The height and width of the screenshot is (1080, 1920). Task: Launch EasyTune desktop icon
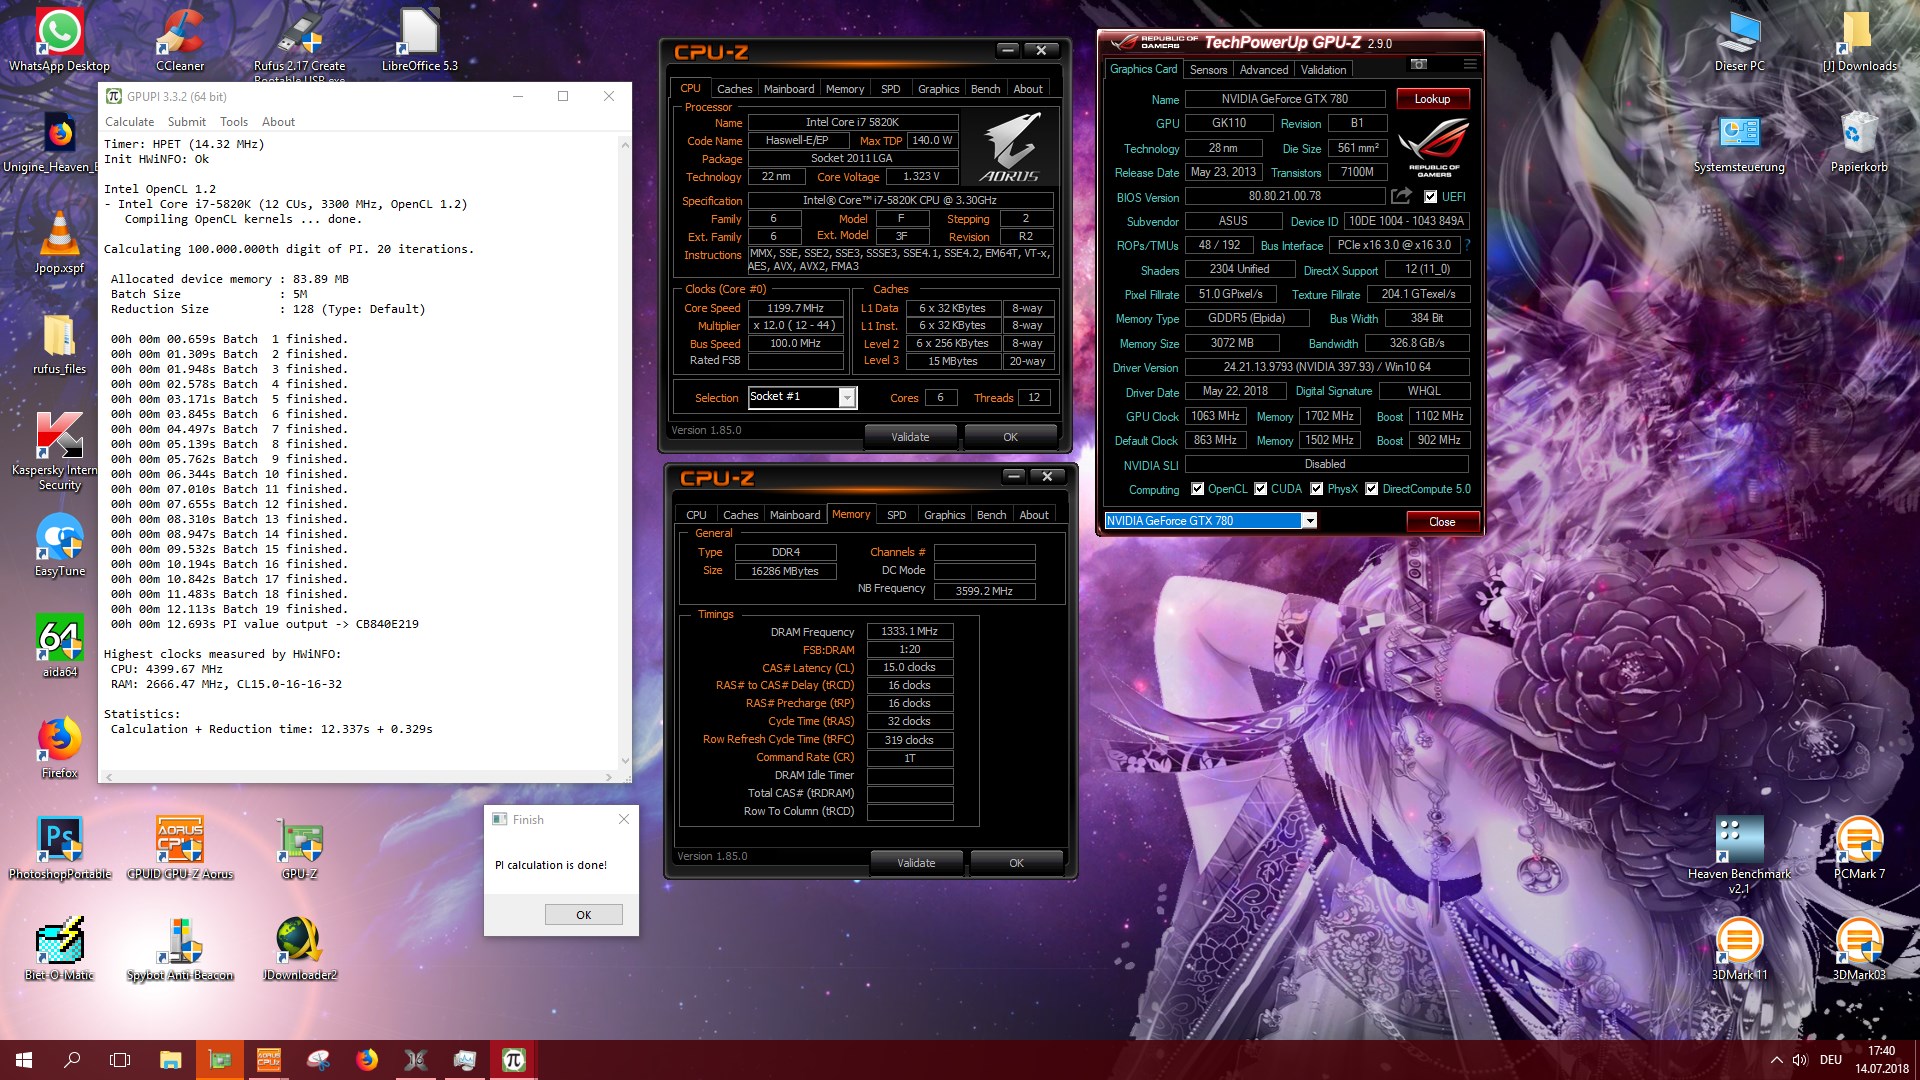pyautogui.click(x=60, y=545)
